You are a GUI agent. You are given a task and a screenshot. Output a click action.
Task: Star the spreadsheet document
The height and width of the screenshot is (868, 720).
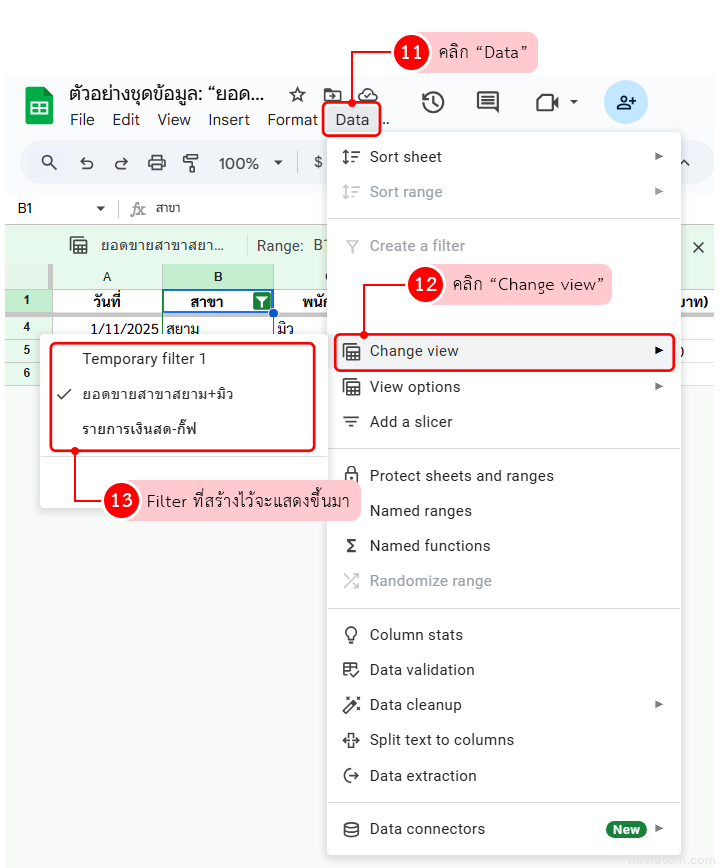(297, 95)
